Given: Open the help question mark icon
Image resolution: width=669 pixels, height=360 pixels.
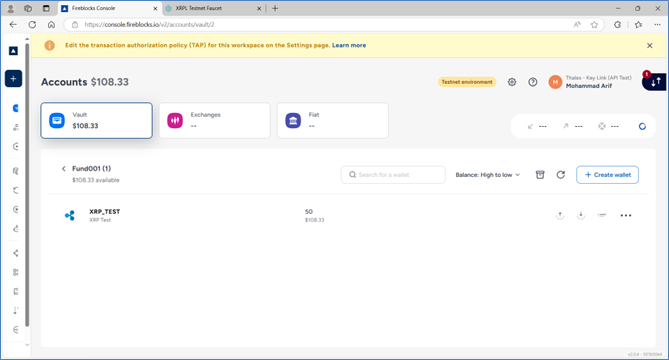Looking at the screenshot, I should coord(532,82).
